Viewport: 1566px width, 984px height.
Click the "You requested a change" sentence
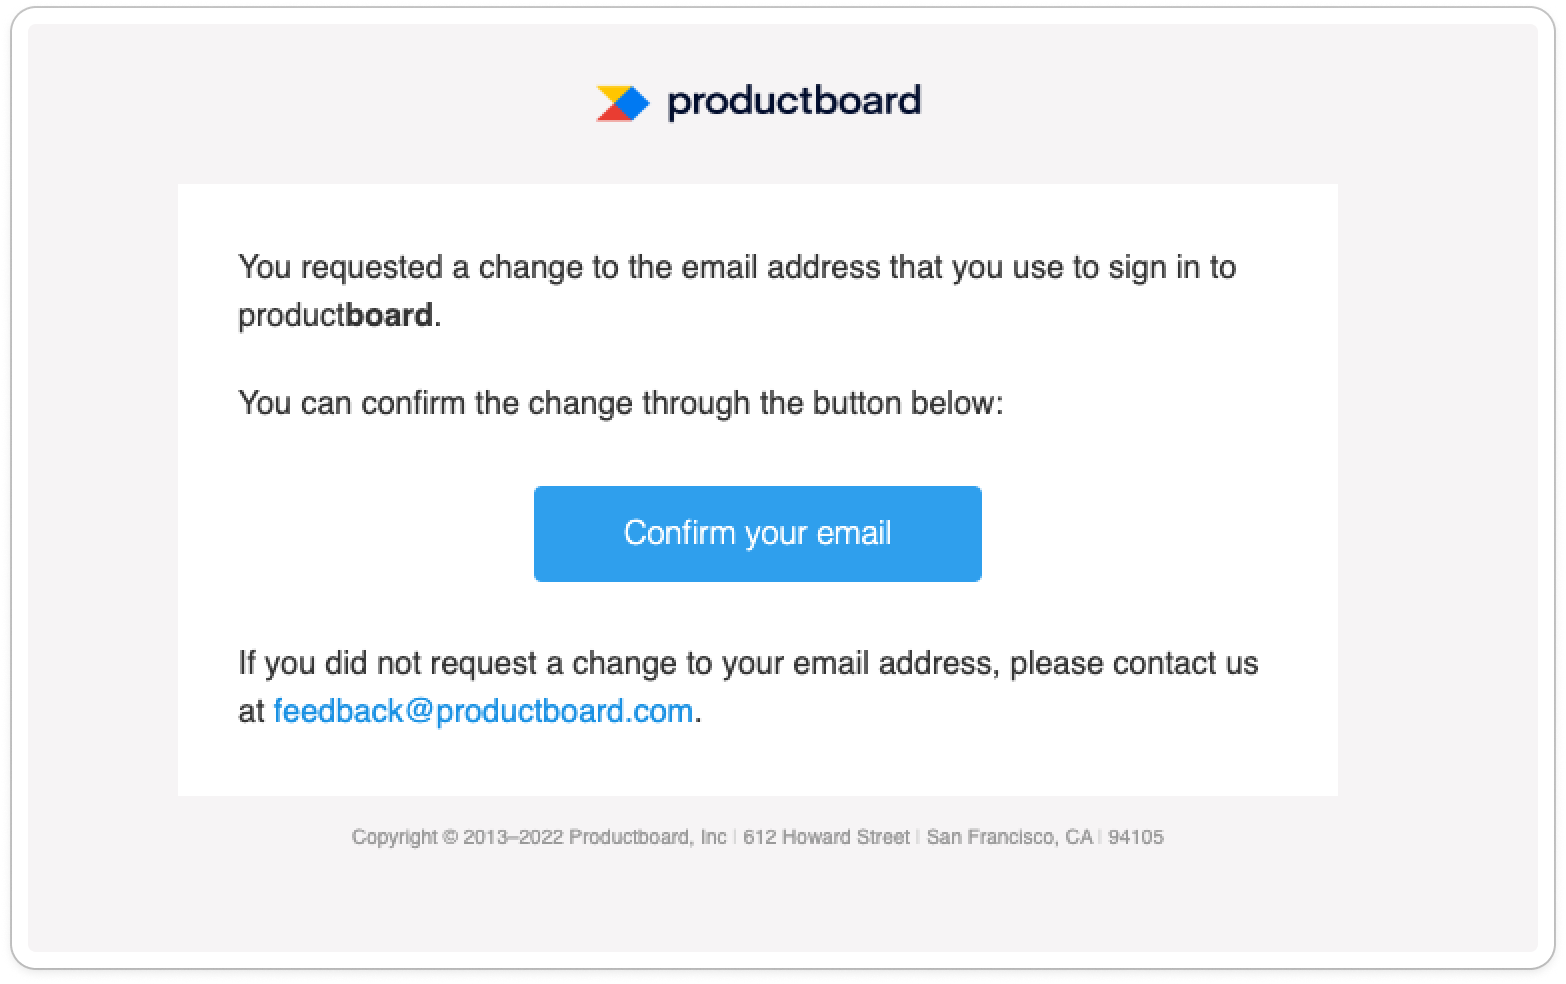point(737,291)
